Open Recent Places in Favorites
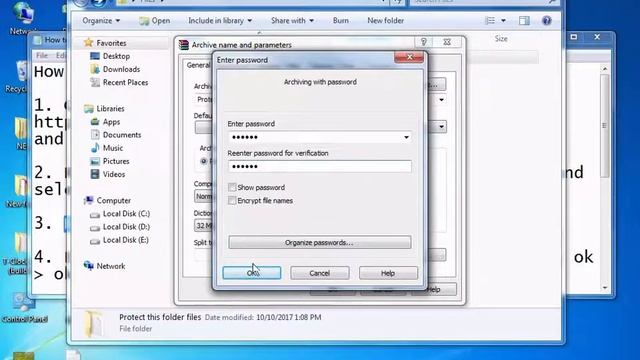Screen dimensions: 640x360 [x=125, y=82]
